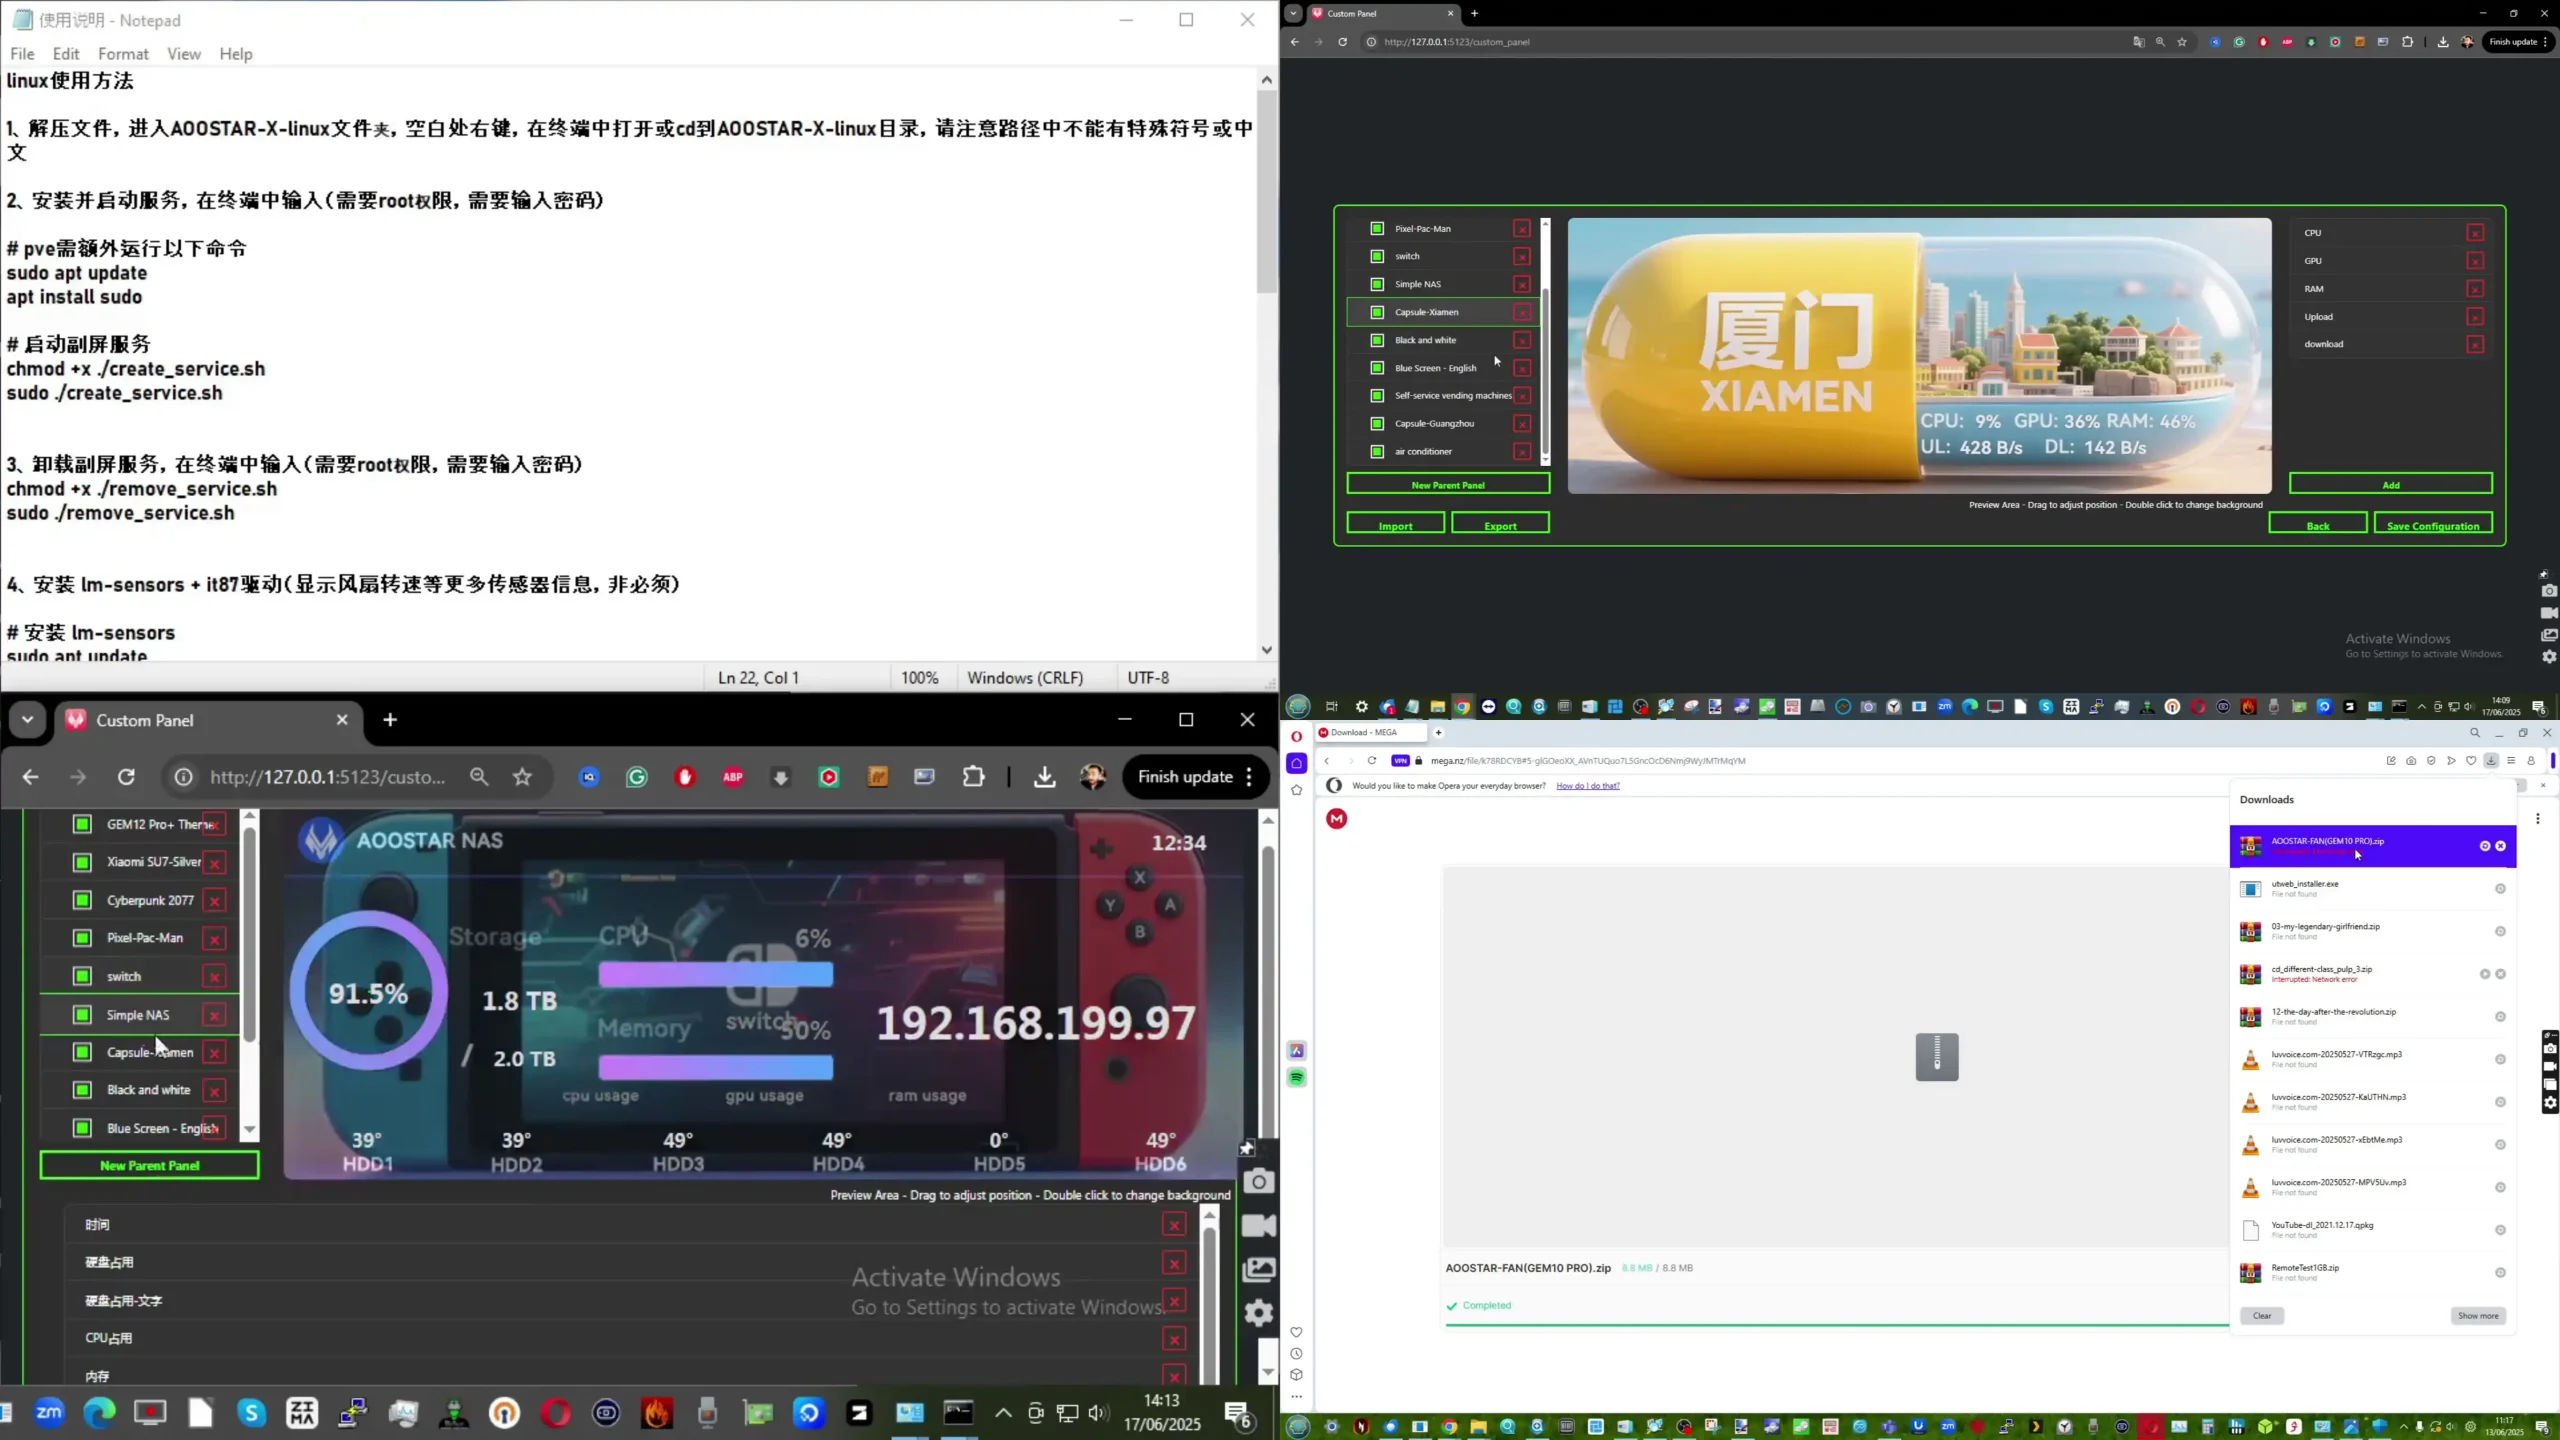Open the Edit menu in Notepad

click(66, 54)
